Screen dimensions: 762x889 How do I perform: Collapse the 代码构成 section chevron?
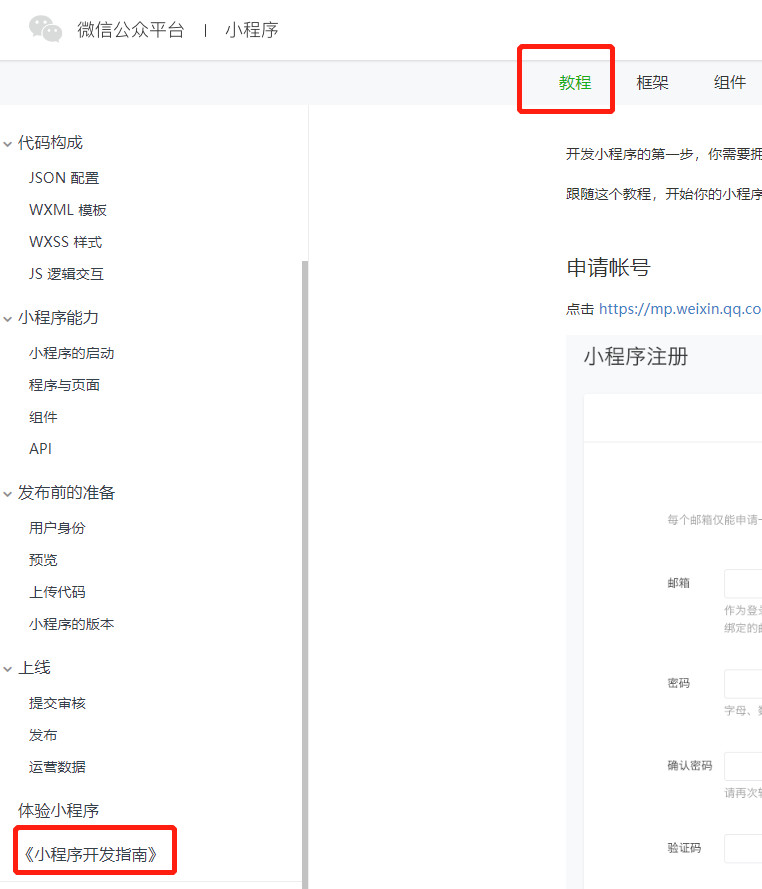point(7,144)
